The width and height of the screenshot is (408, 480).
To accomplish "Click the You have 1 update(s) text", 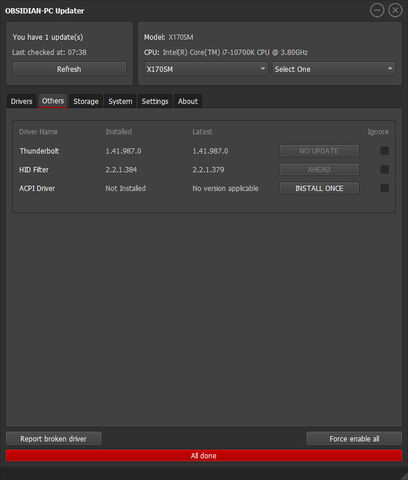I will (48, 37).
